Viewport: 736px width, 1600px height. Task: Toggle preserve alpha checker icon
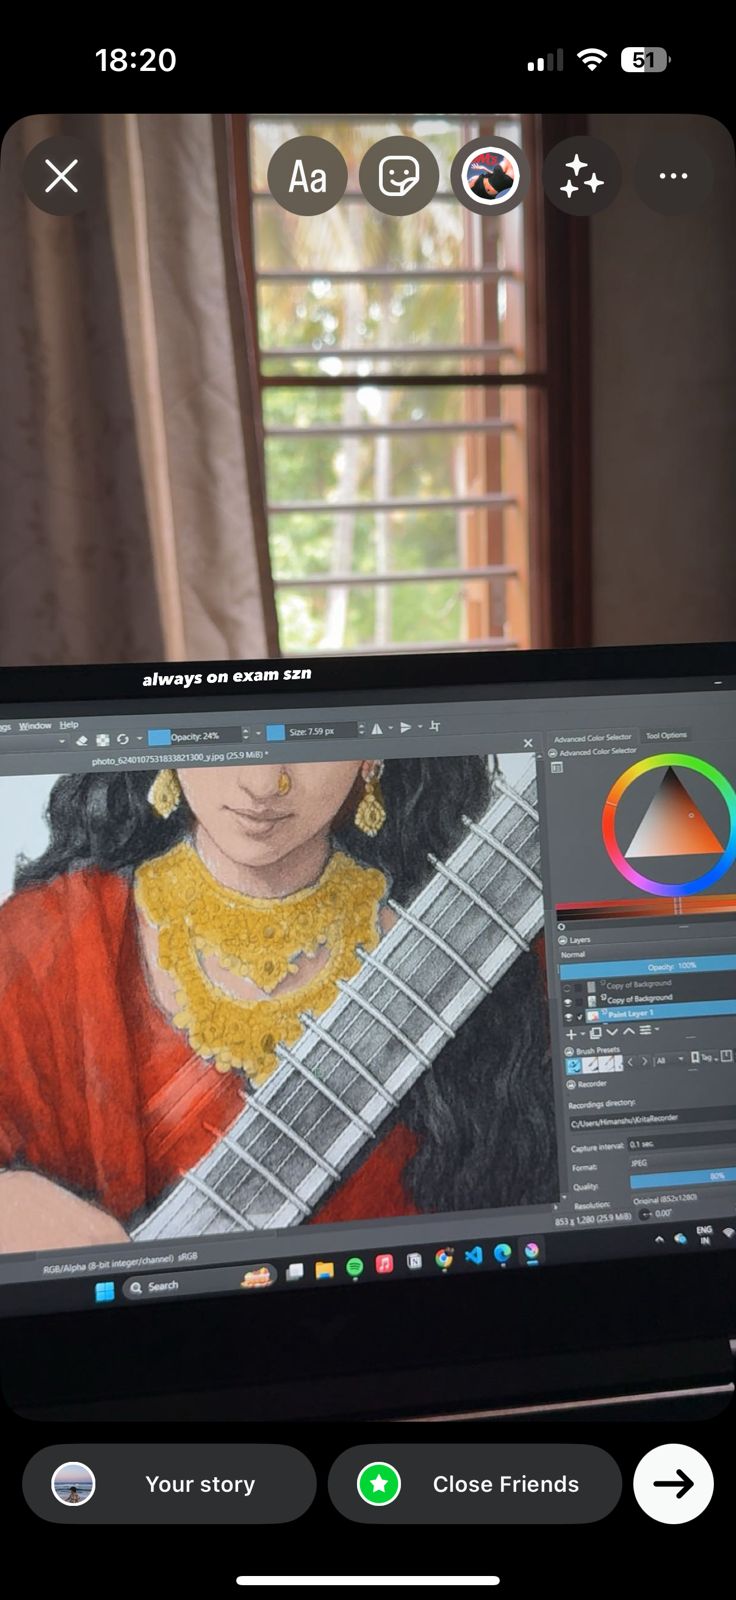tap(102, 740)
